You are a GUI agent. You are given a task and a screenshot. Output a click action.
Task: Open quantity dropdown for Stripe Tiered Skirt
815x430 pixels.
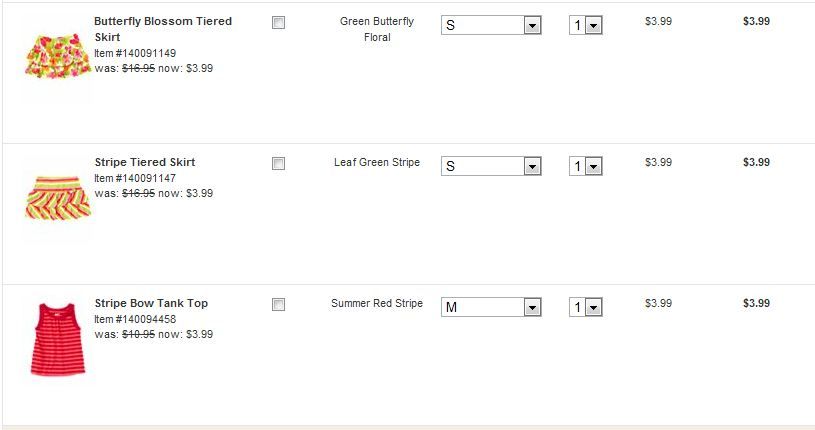coord(586,166)
